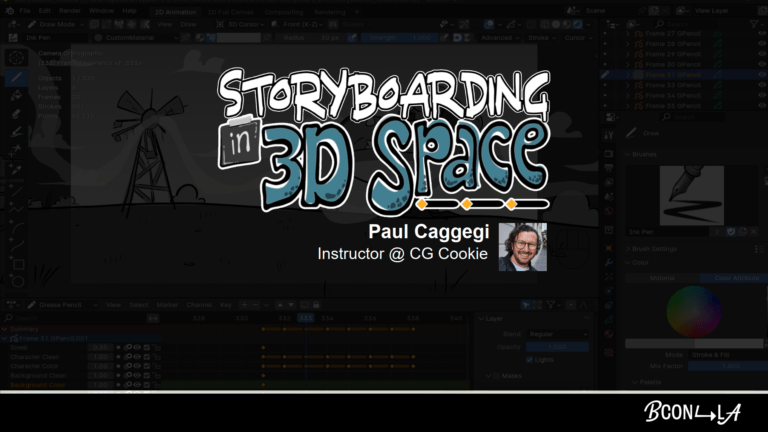This screenshot has width=768, height=432.
Task: Click the Ink Pen brush icon in tool header
Action: [x=13, y=38]
